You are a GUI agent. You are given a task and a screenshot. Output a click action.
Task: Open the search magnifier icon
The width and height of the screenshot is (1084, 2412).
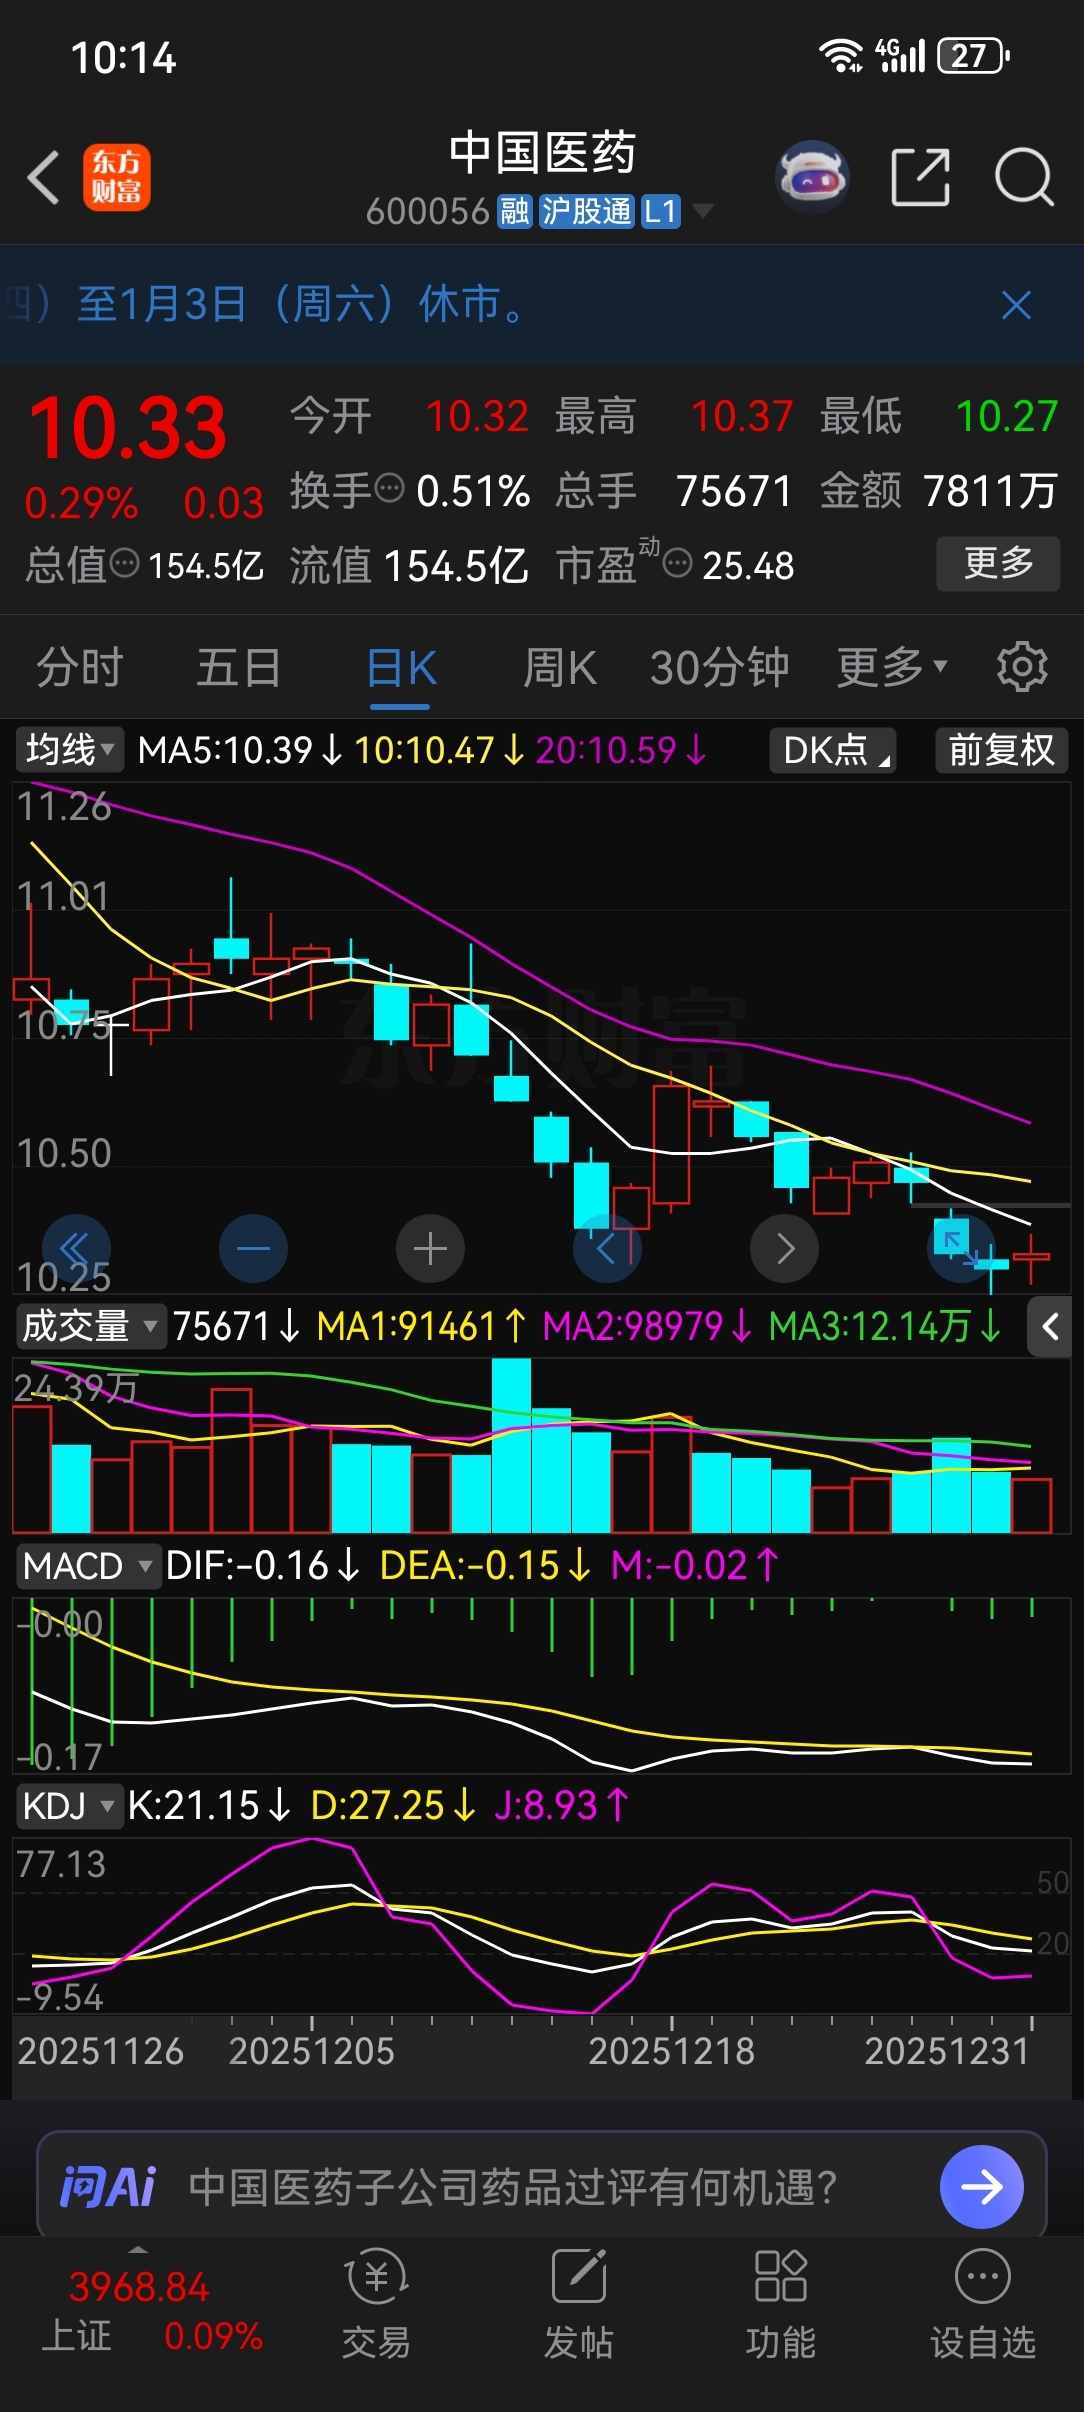[1024, 178]
